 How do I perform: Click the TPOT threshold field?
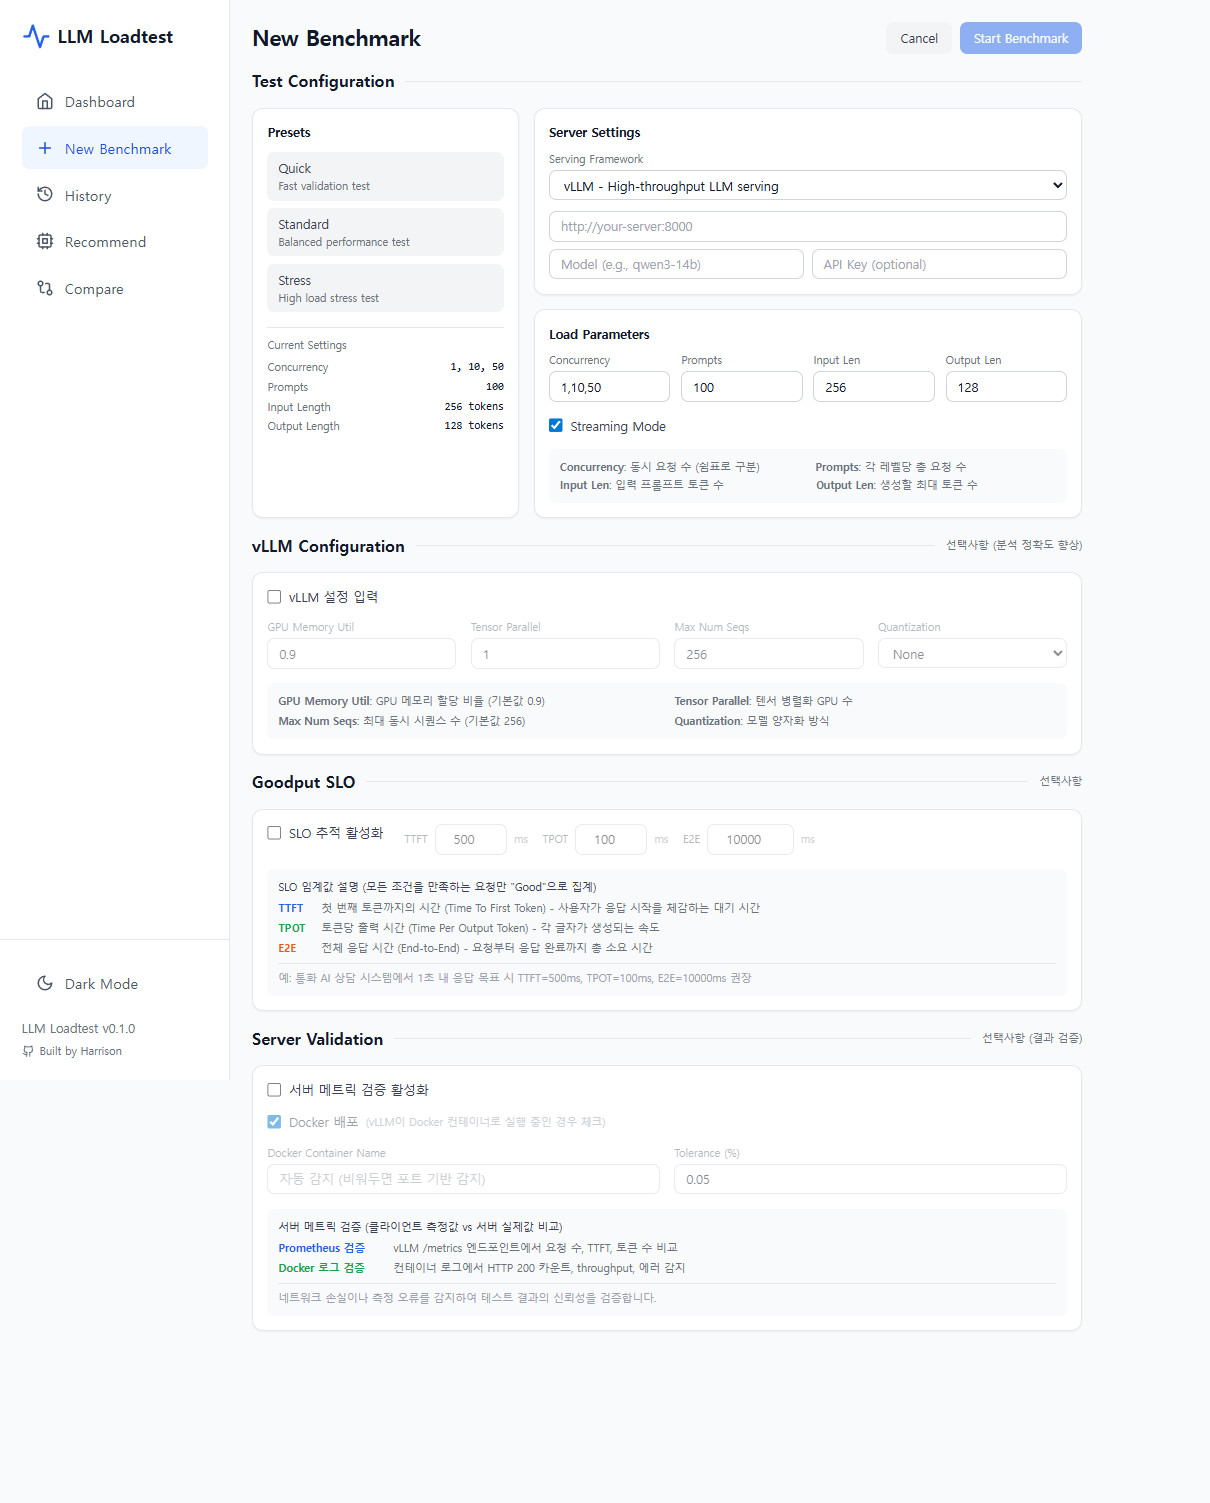click(611, 839)
